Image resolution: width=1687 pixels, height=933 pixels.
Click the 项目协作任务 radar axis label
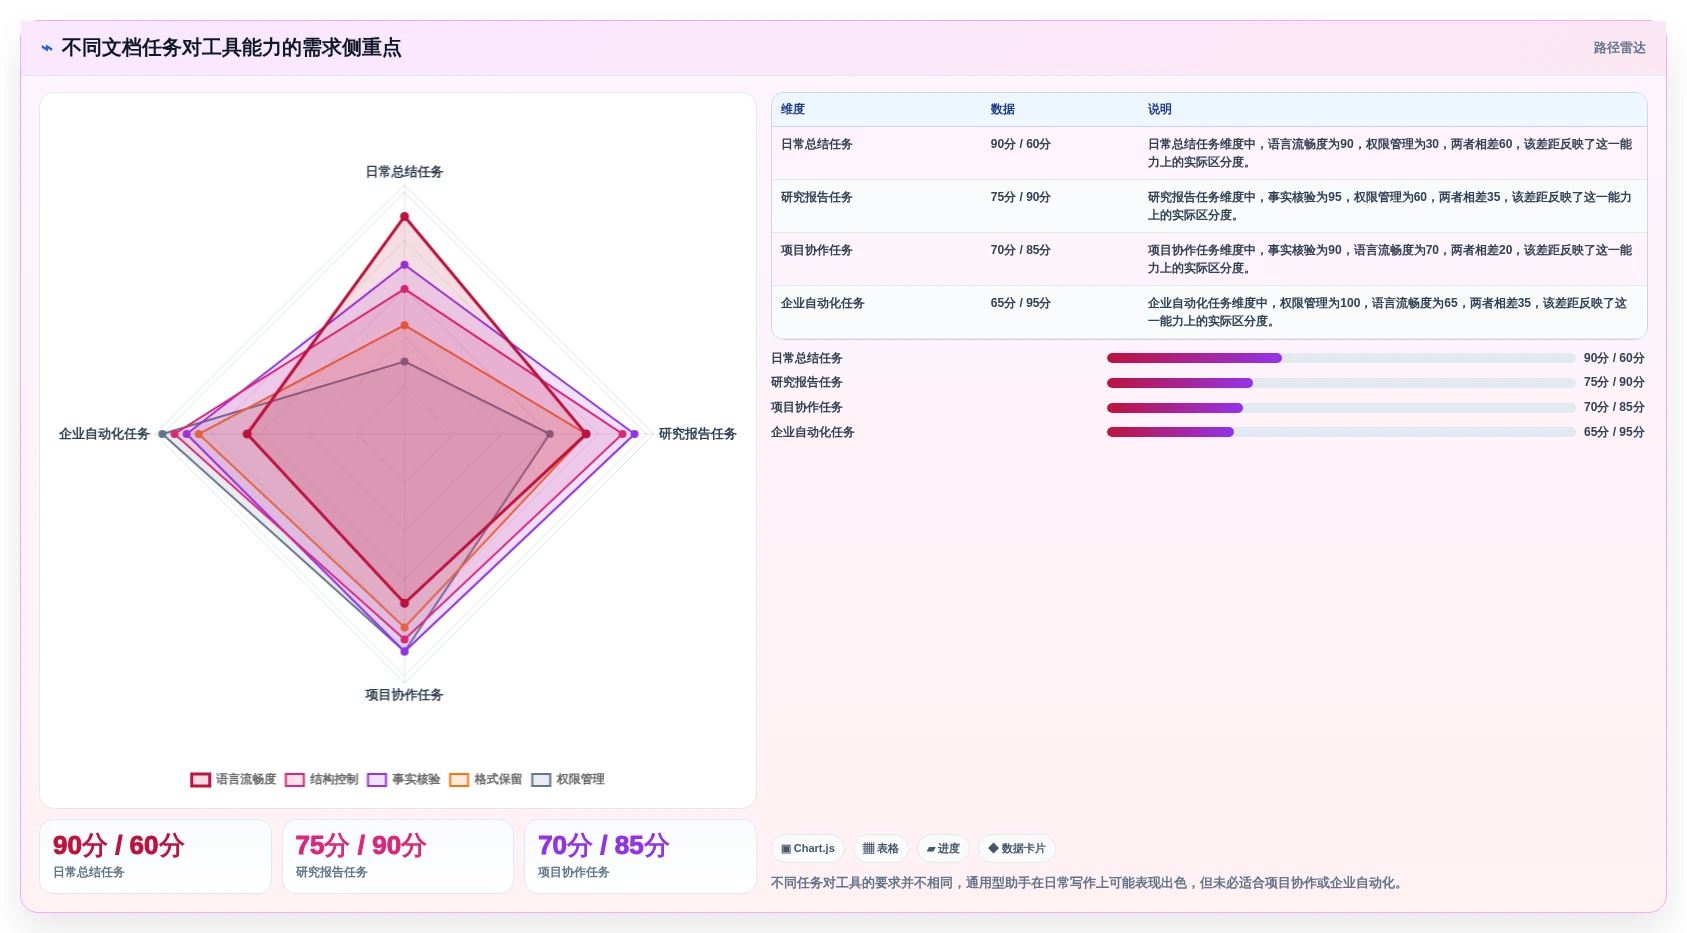click(x=404, y=695)
